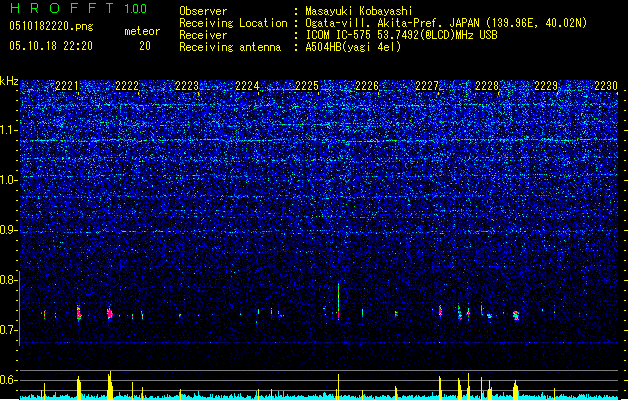Screen dimensions: 629x400
Task: Click the 1.0 kHz axis label
Action: pyautogui.click(x=9, y=180)
